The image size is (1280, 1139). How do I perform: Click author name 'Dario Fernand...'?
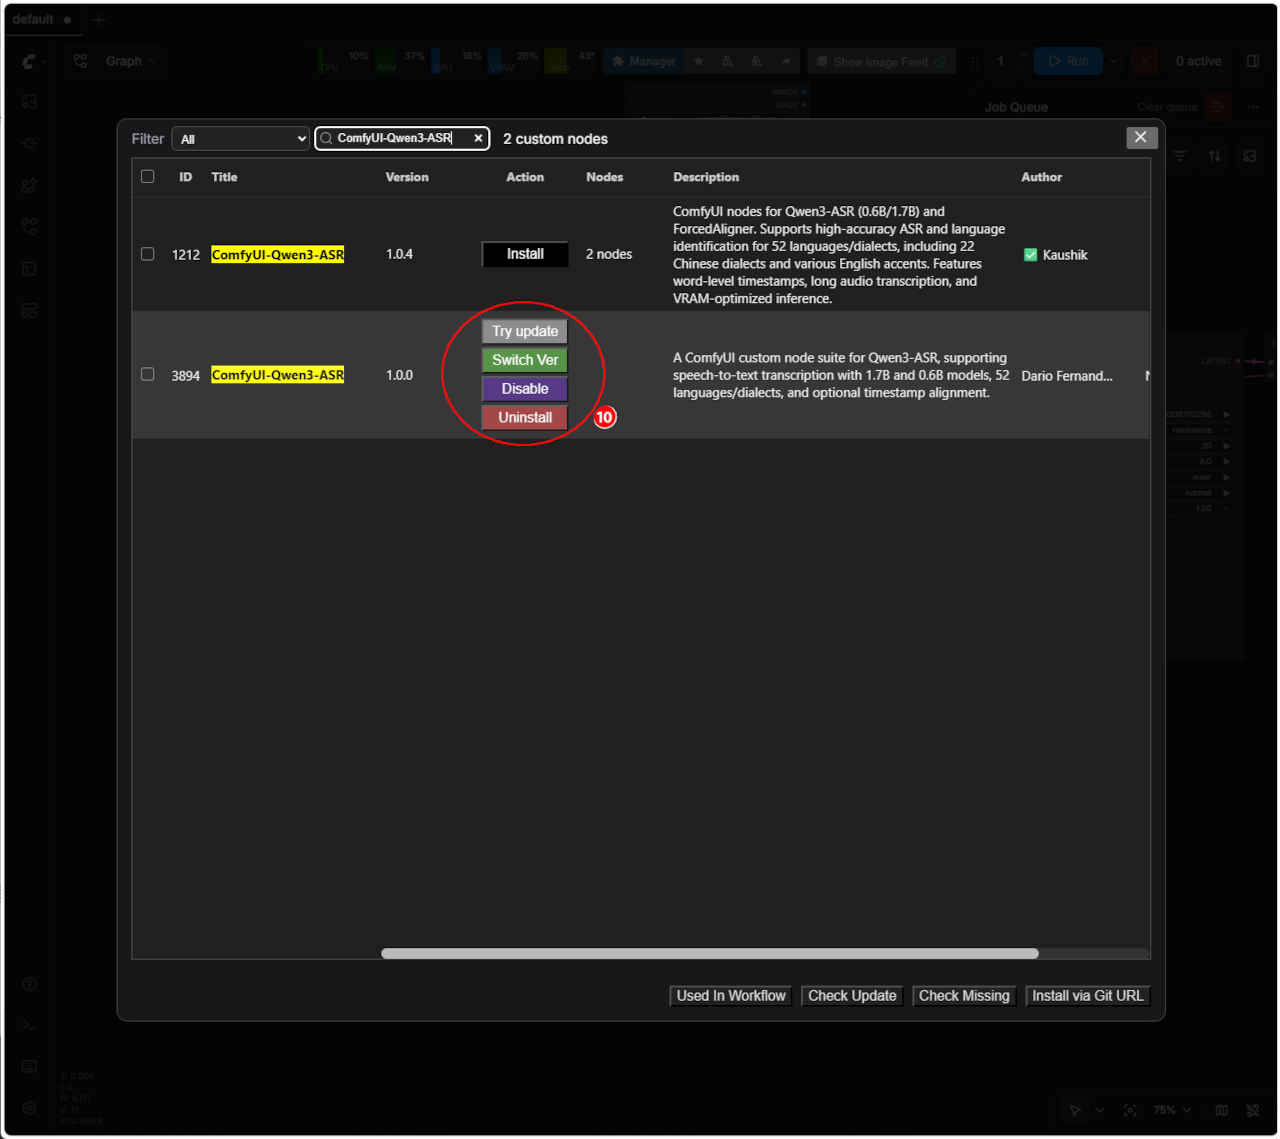point(1067,376)
